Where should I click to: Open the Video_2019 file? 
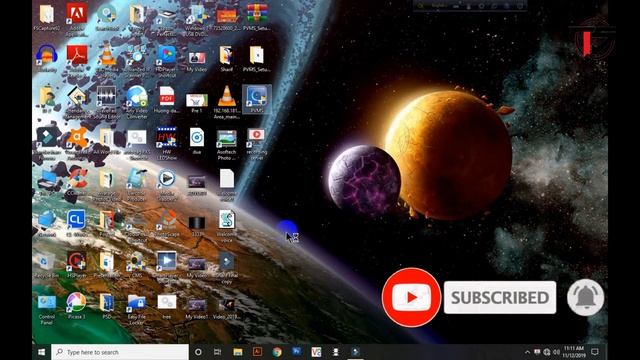(x=227, y=308)
